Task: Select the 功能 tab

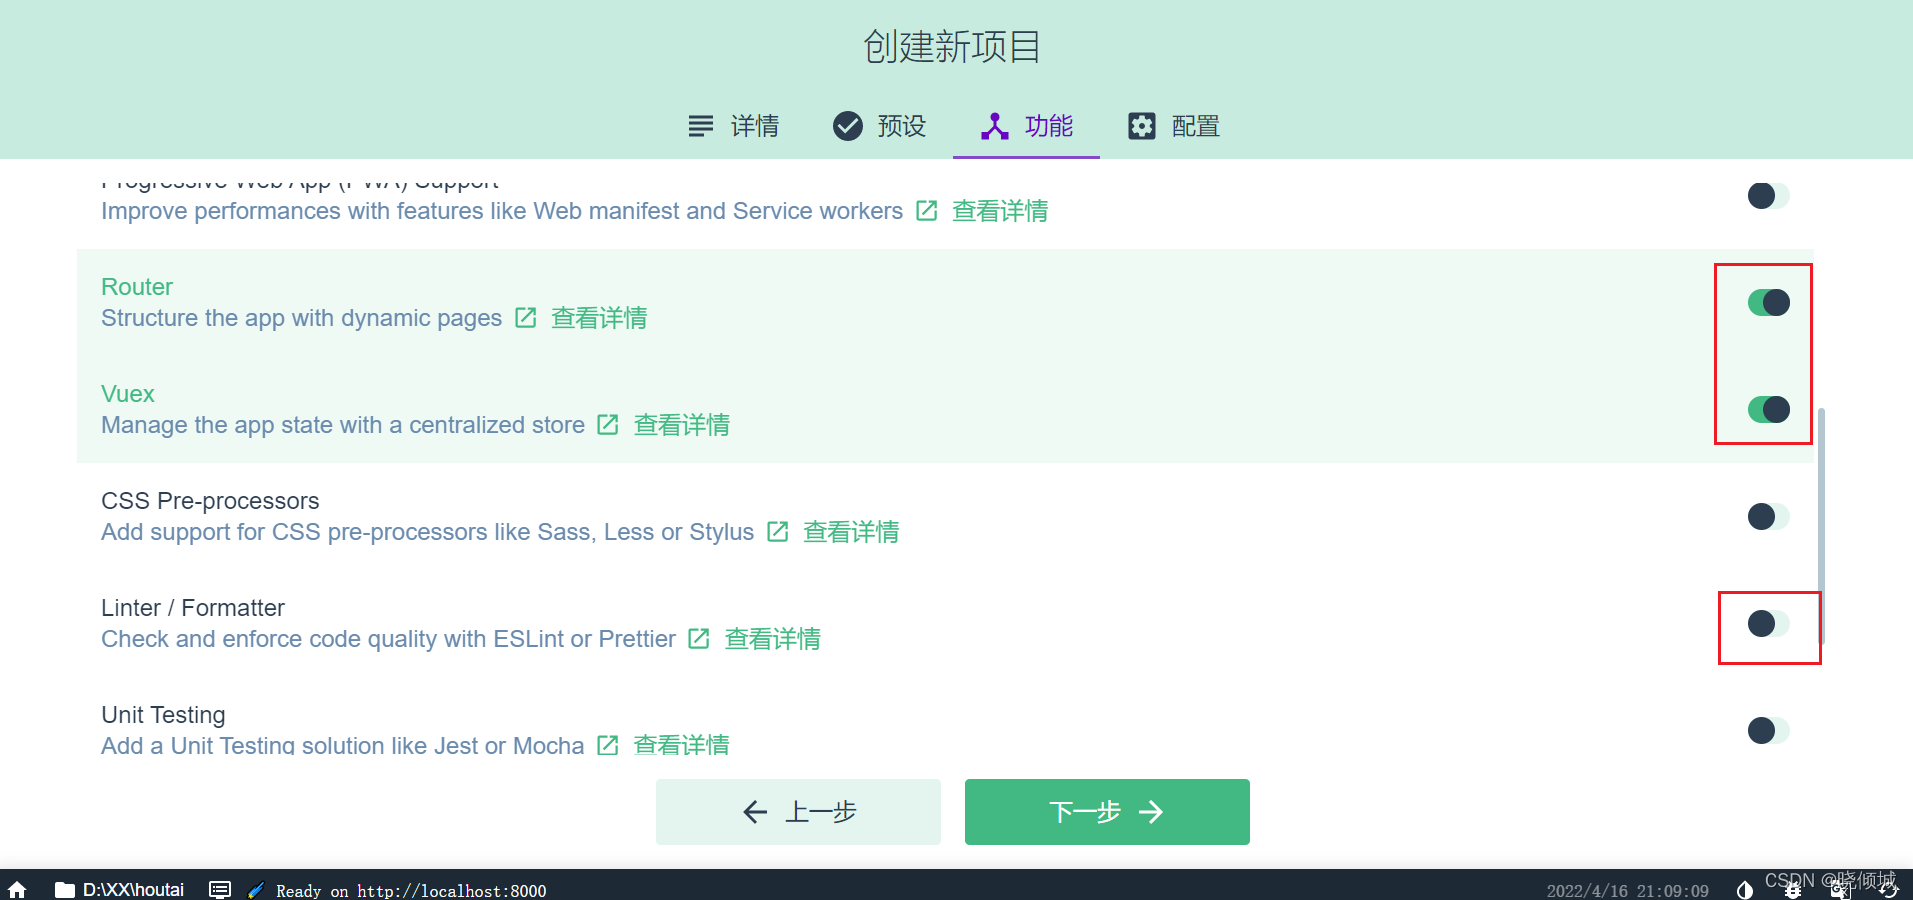Action: pyautogui.click(x=1026, y=126)
